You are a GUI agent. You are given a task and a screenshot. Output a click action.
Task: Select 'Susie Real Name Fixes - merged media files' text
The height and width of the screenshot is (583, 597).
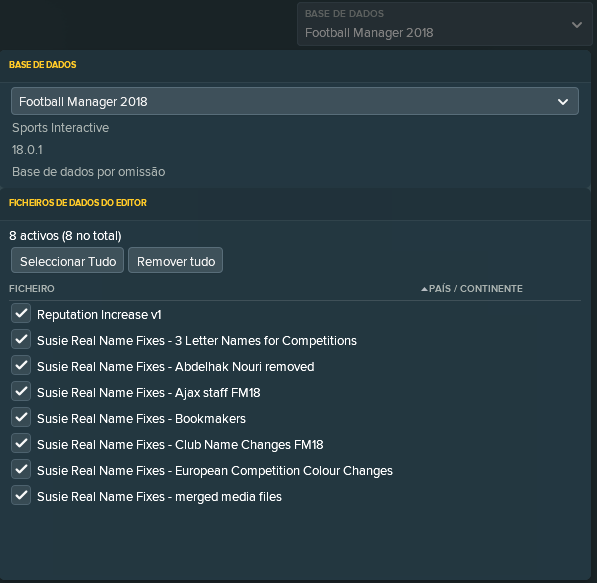pos(159,497)
